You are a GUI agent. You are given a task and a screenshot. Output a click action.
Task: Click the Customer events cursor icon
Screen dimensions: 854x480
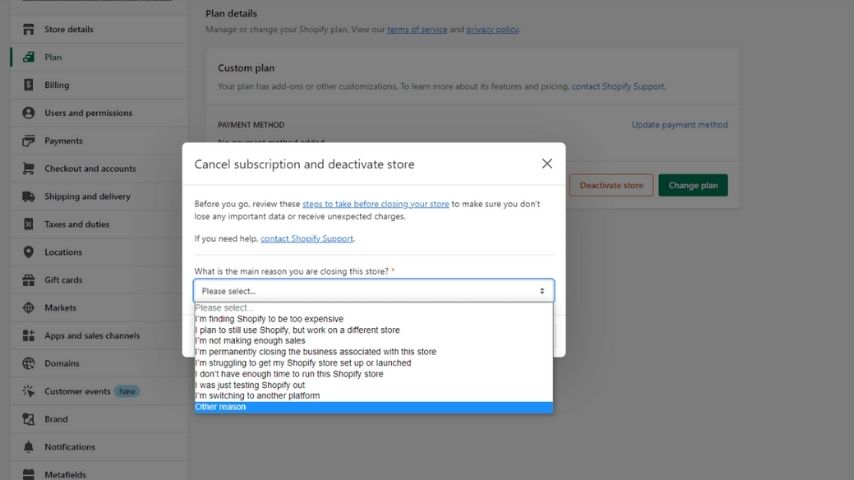click(x=28, y=391)
